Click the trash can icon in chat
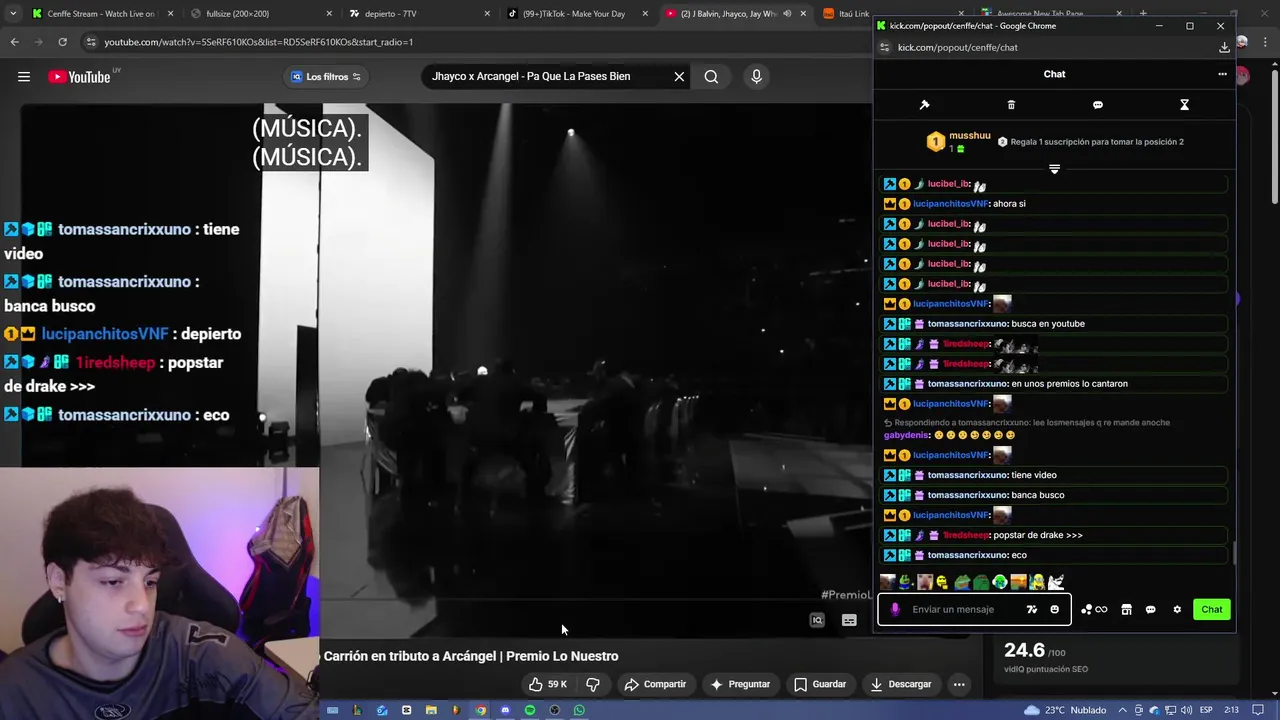Screen dimensions: 1280x720 click(1011, 105)
